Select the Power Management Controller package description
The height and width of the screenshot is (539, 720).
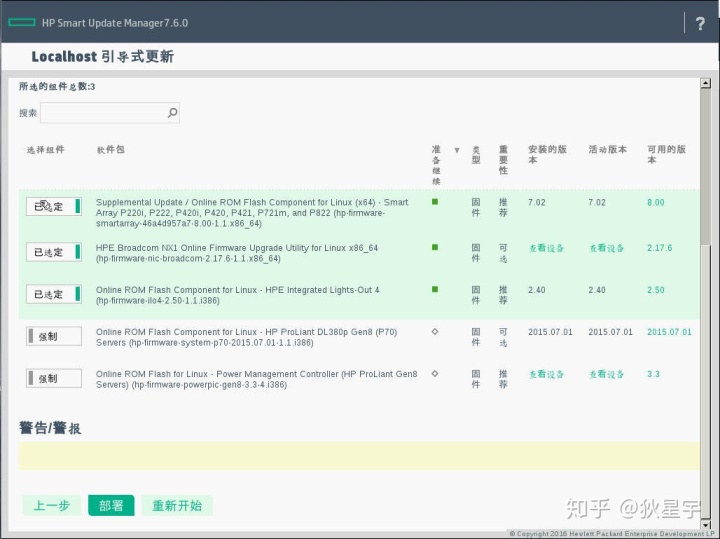pos(257,379)
